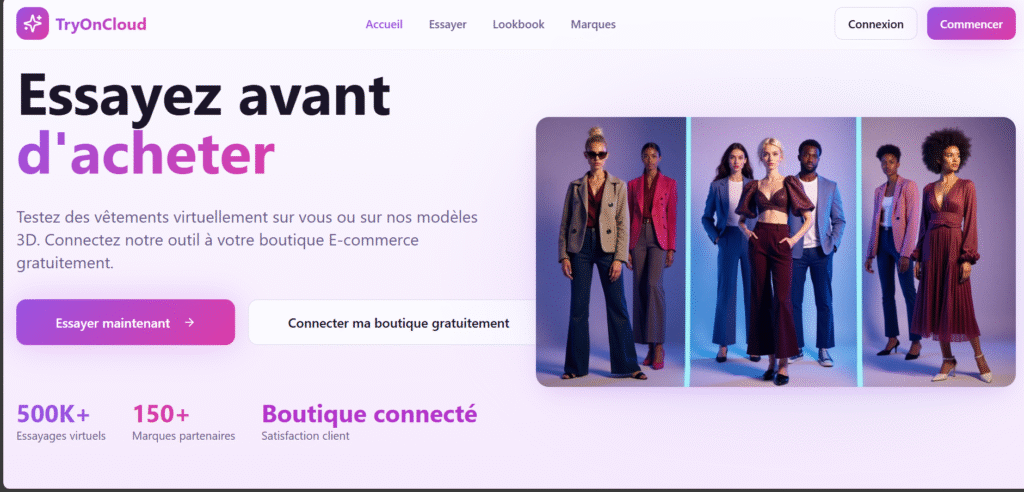Click the TryOnCloud brand name text
The width and height of the screenshot is (1024, 492).
[100, 24]
